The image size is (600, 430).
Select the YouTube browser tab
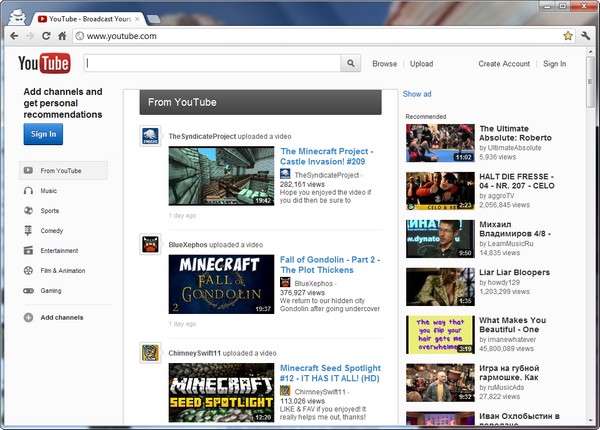click(88, 19)
